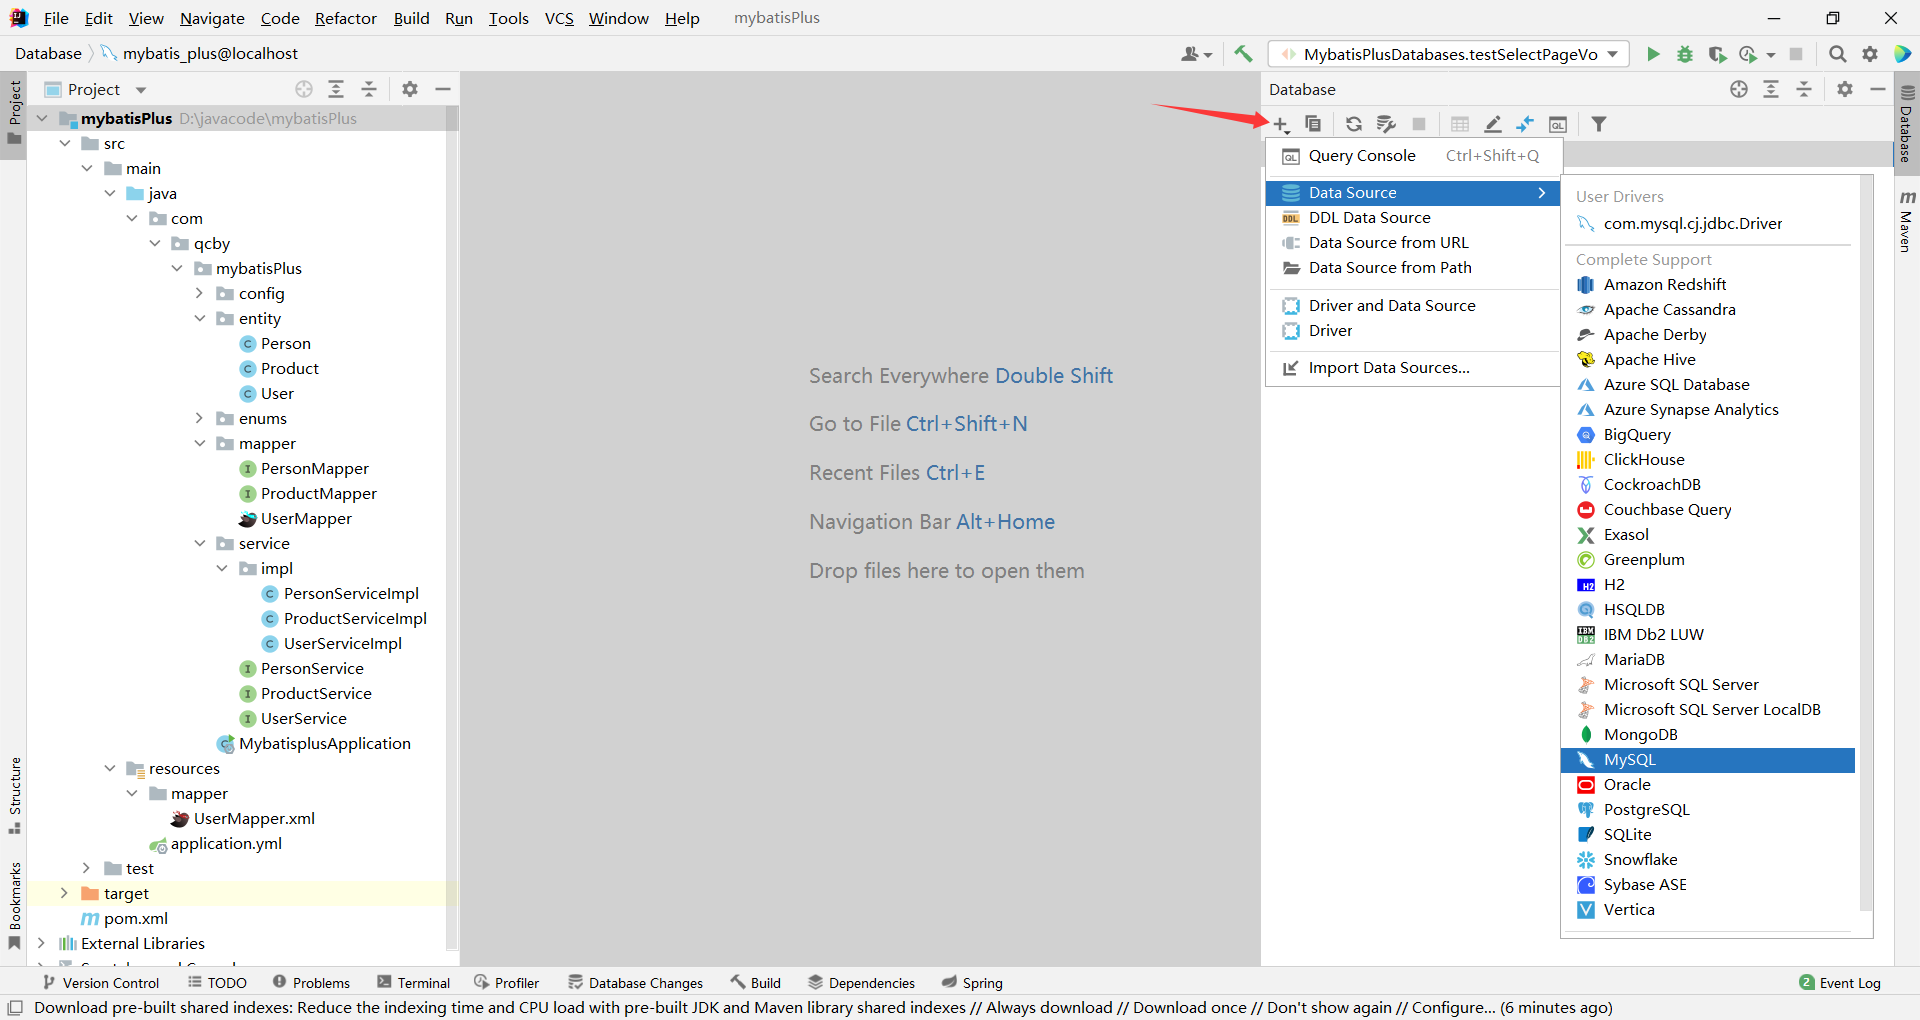
Task: Expand External Libraries node
Action: [x=41, y=943]
